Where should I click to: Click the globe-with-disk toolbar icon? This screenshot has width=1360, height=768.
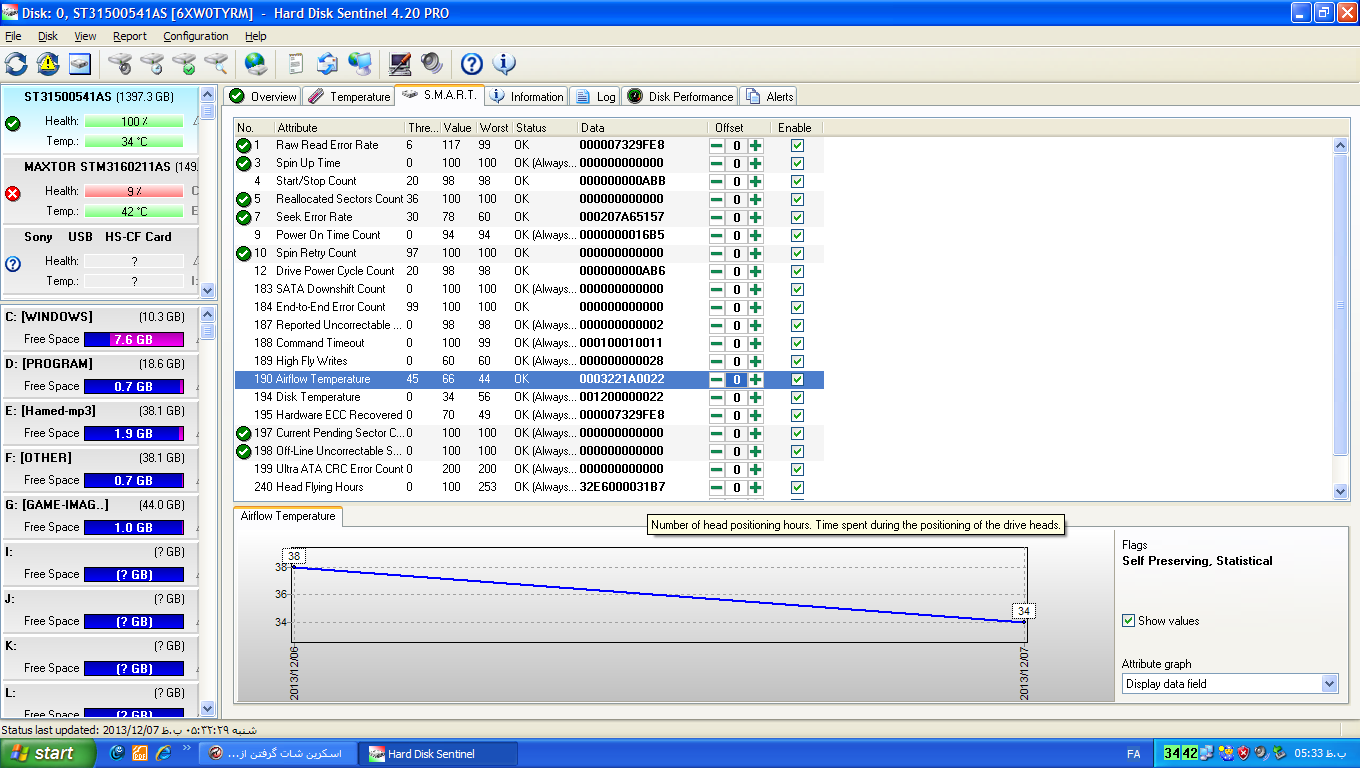(256, 64)
